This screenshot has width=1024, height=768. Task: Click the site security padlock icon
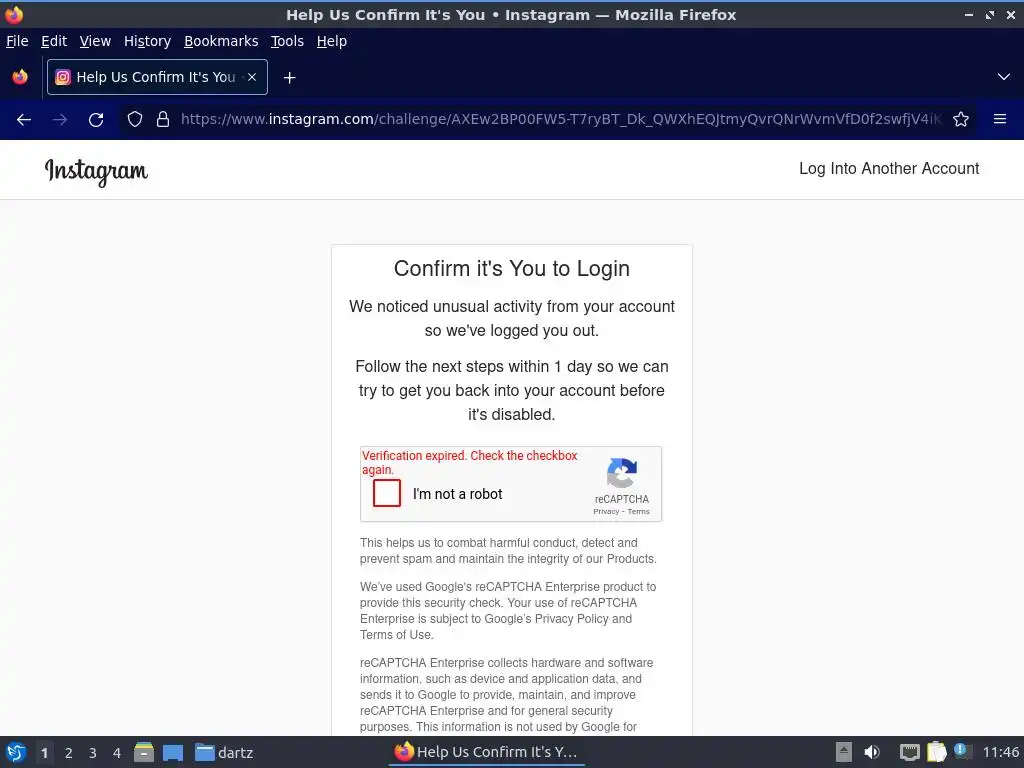[x=163, y=119]
